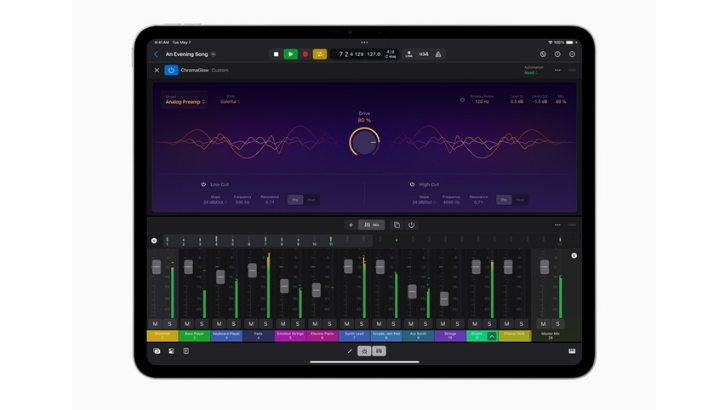Screen dimensions: 728x410
Task: Click the plus icon above the mixer
Action: click(350, 225)
